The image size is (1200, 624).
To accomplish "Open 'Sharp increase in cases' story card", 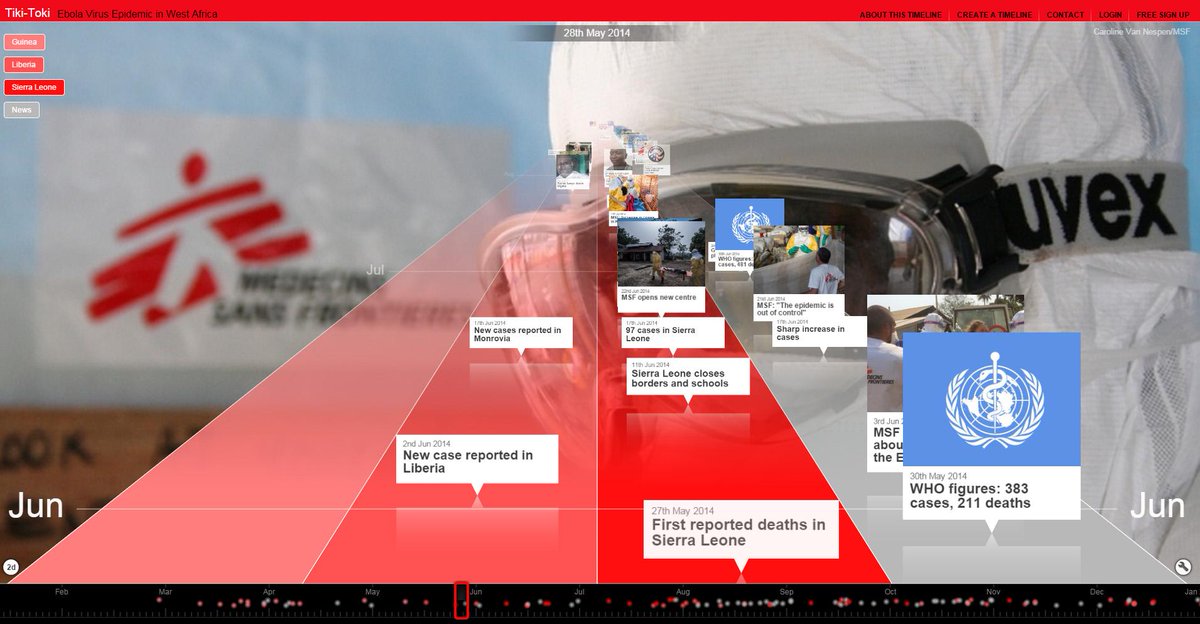I will click(819, 332).
